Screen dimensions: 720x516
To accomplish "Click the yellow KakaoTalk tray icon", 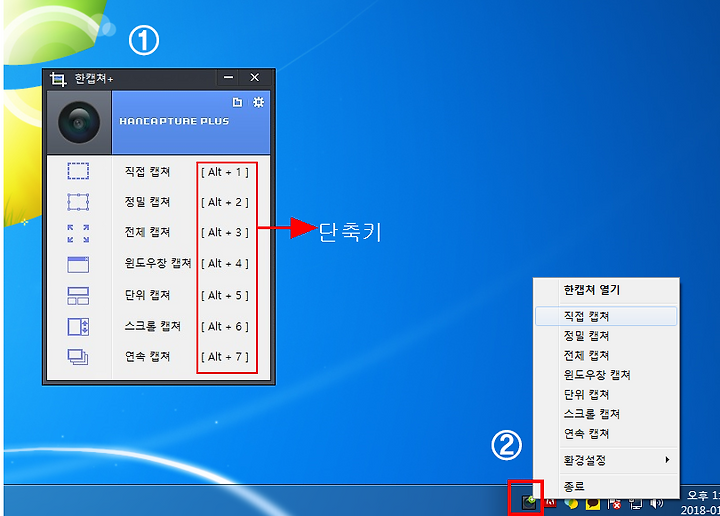I will click(593, 504).
